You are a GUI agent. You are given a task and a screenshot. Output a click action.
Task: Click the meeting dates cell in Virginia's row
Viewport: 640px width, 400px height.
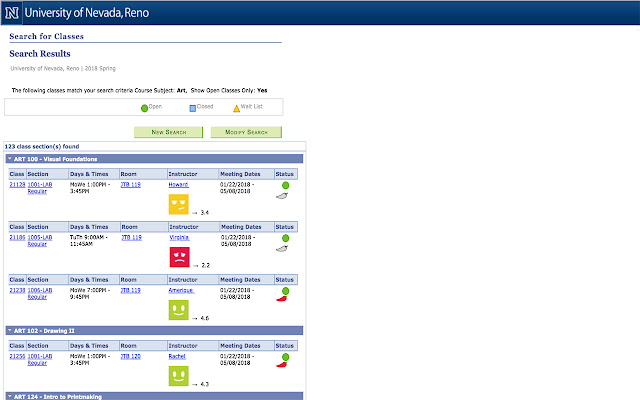[238, 240]
